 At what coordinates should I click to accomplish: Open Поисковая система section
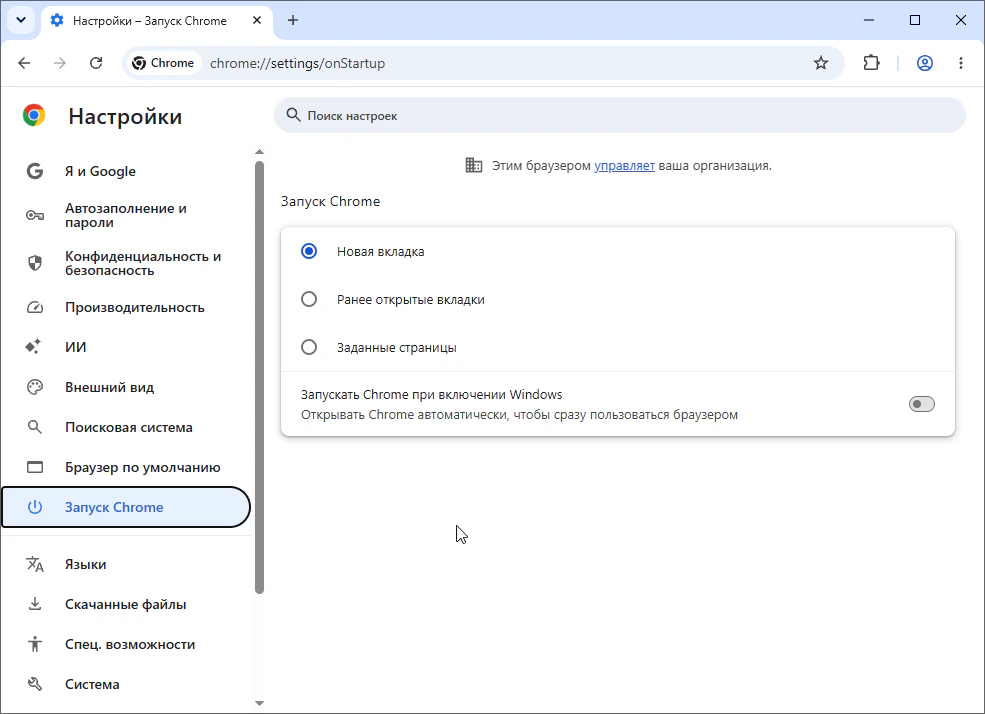[126, 428]
